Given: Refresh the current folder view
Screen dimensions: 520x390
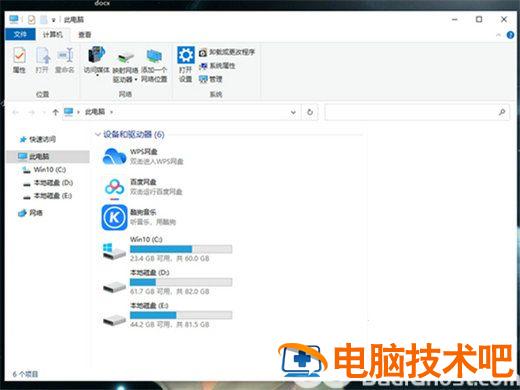Looking at the screenshot, I should tap(310, 112).
